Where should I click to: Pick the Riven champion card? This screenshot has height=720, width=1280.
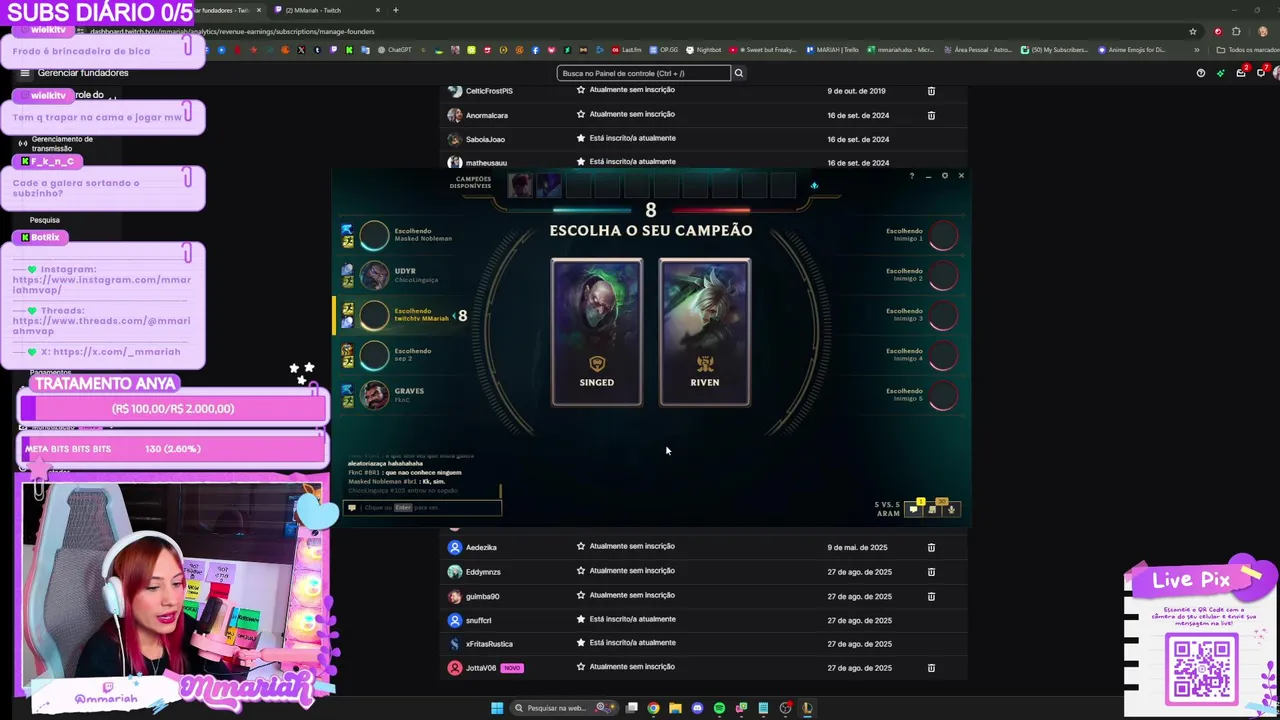[x=705, y=332]
